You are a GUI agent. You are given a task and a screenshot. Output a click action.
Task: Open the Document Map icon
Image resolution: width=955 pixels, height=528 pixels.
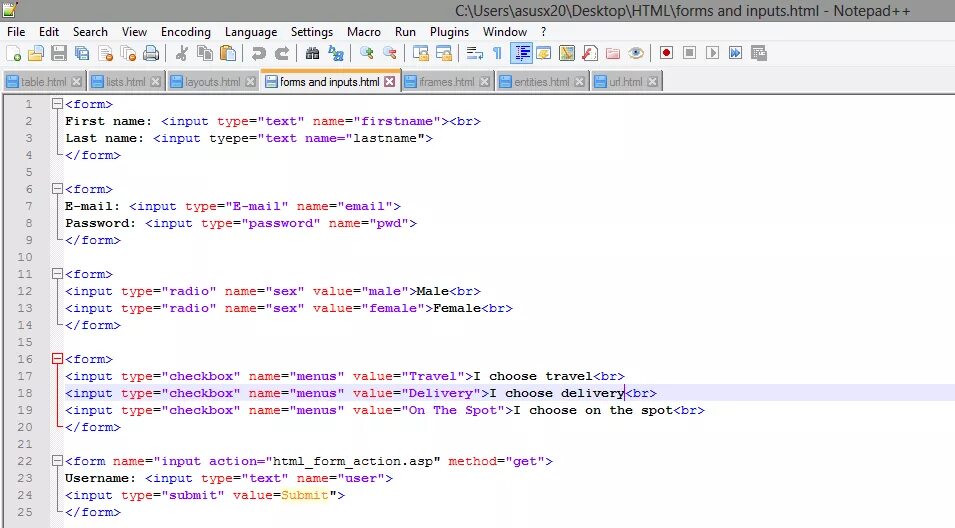[566, 54]
